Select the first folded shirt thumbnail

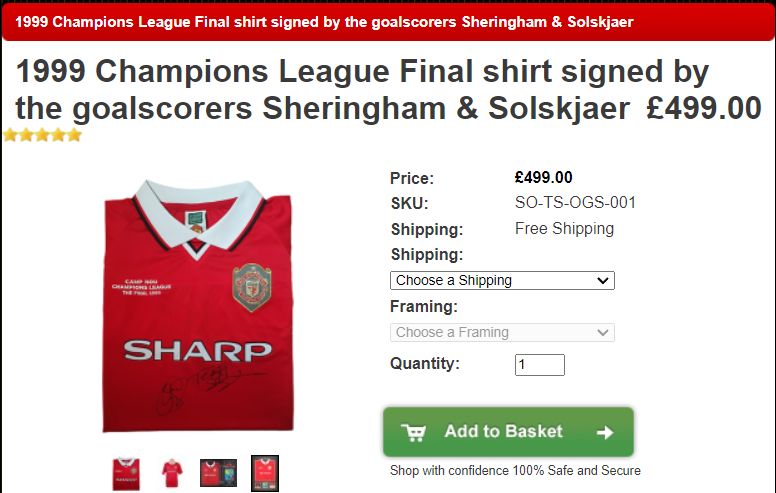click(126, 474)
